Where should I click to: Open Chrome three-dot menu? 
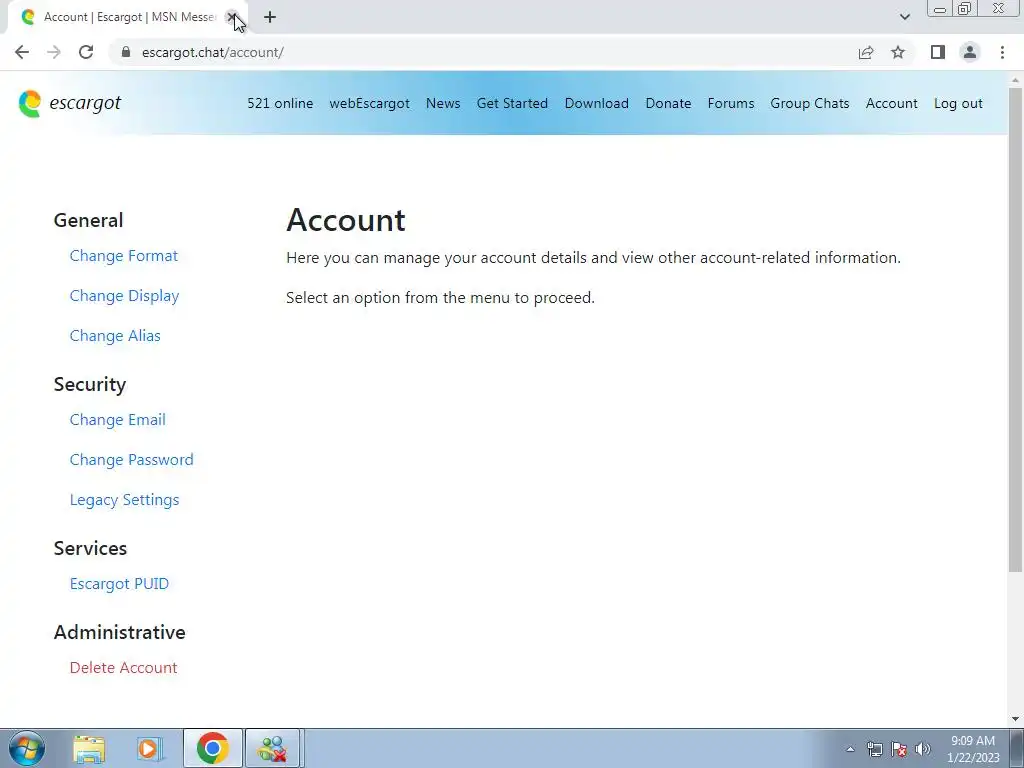[1002, 52]
